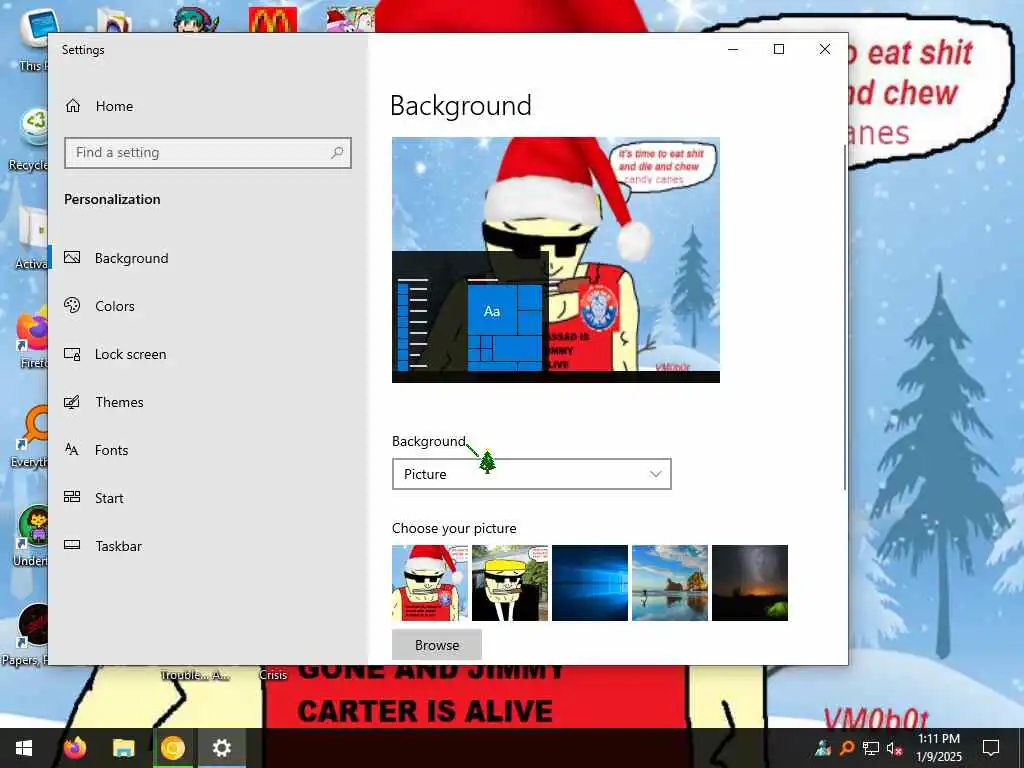Minimize the Settings window
The image size is (1024, 768).
click(733, 50)
